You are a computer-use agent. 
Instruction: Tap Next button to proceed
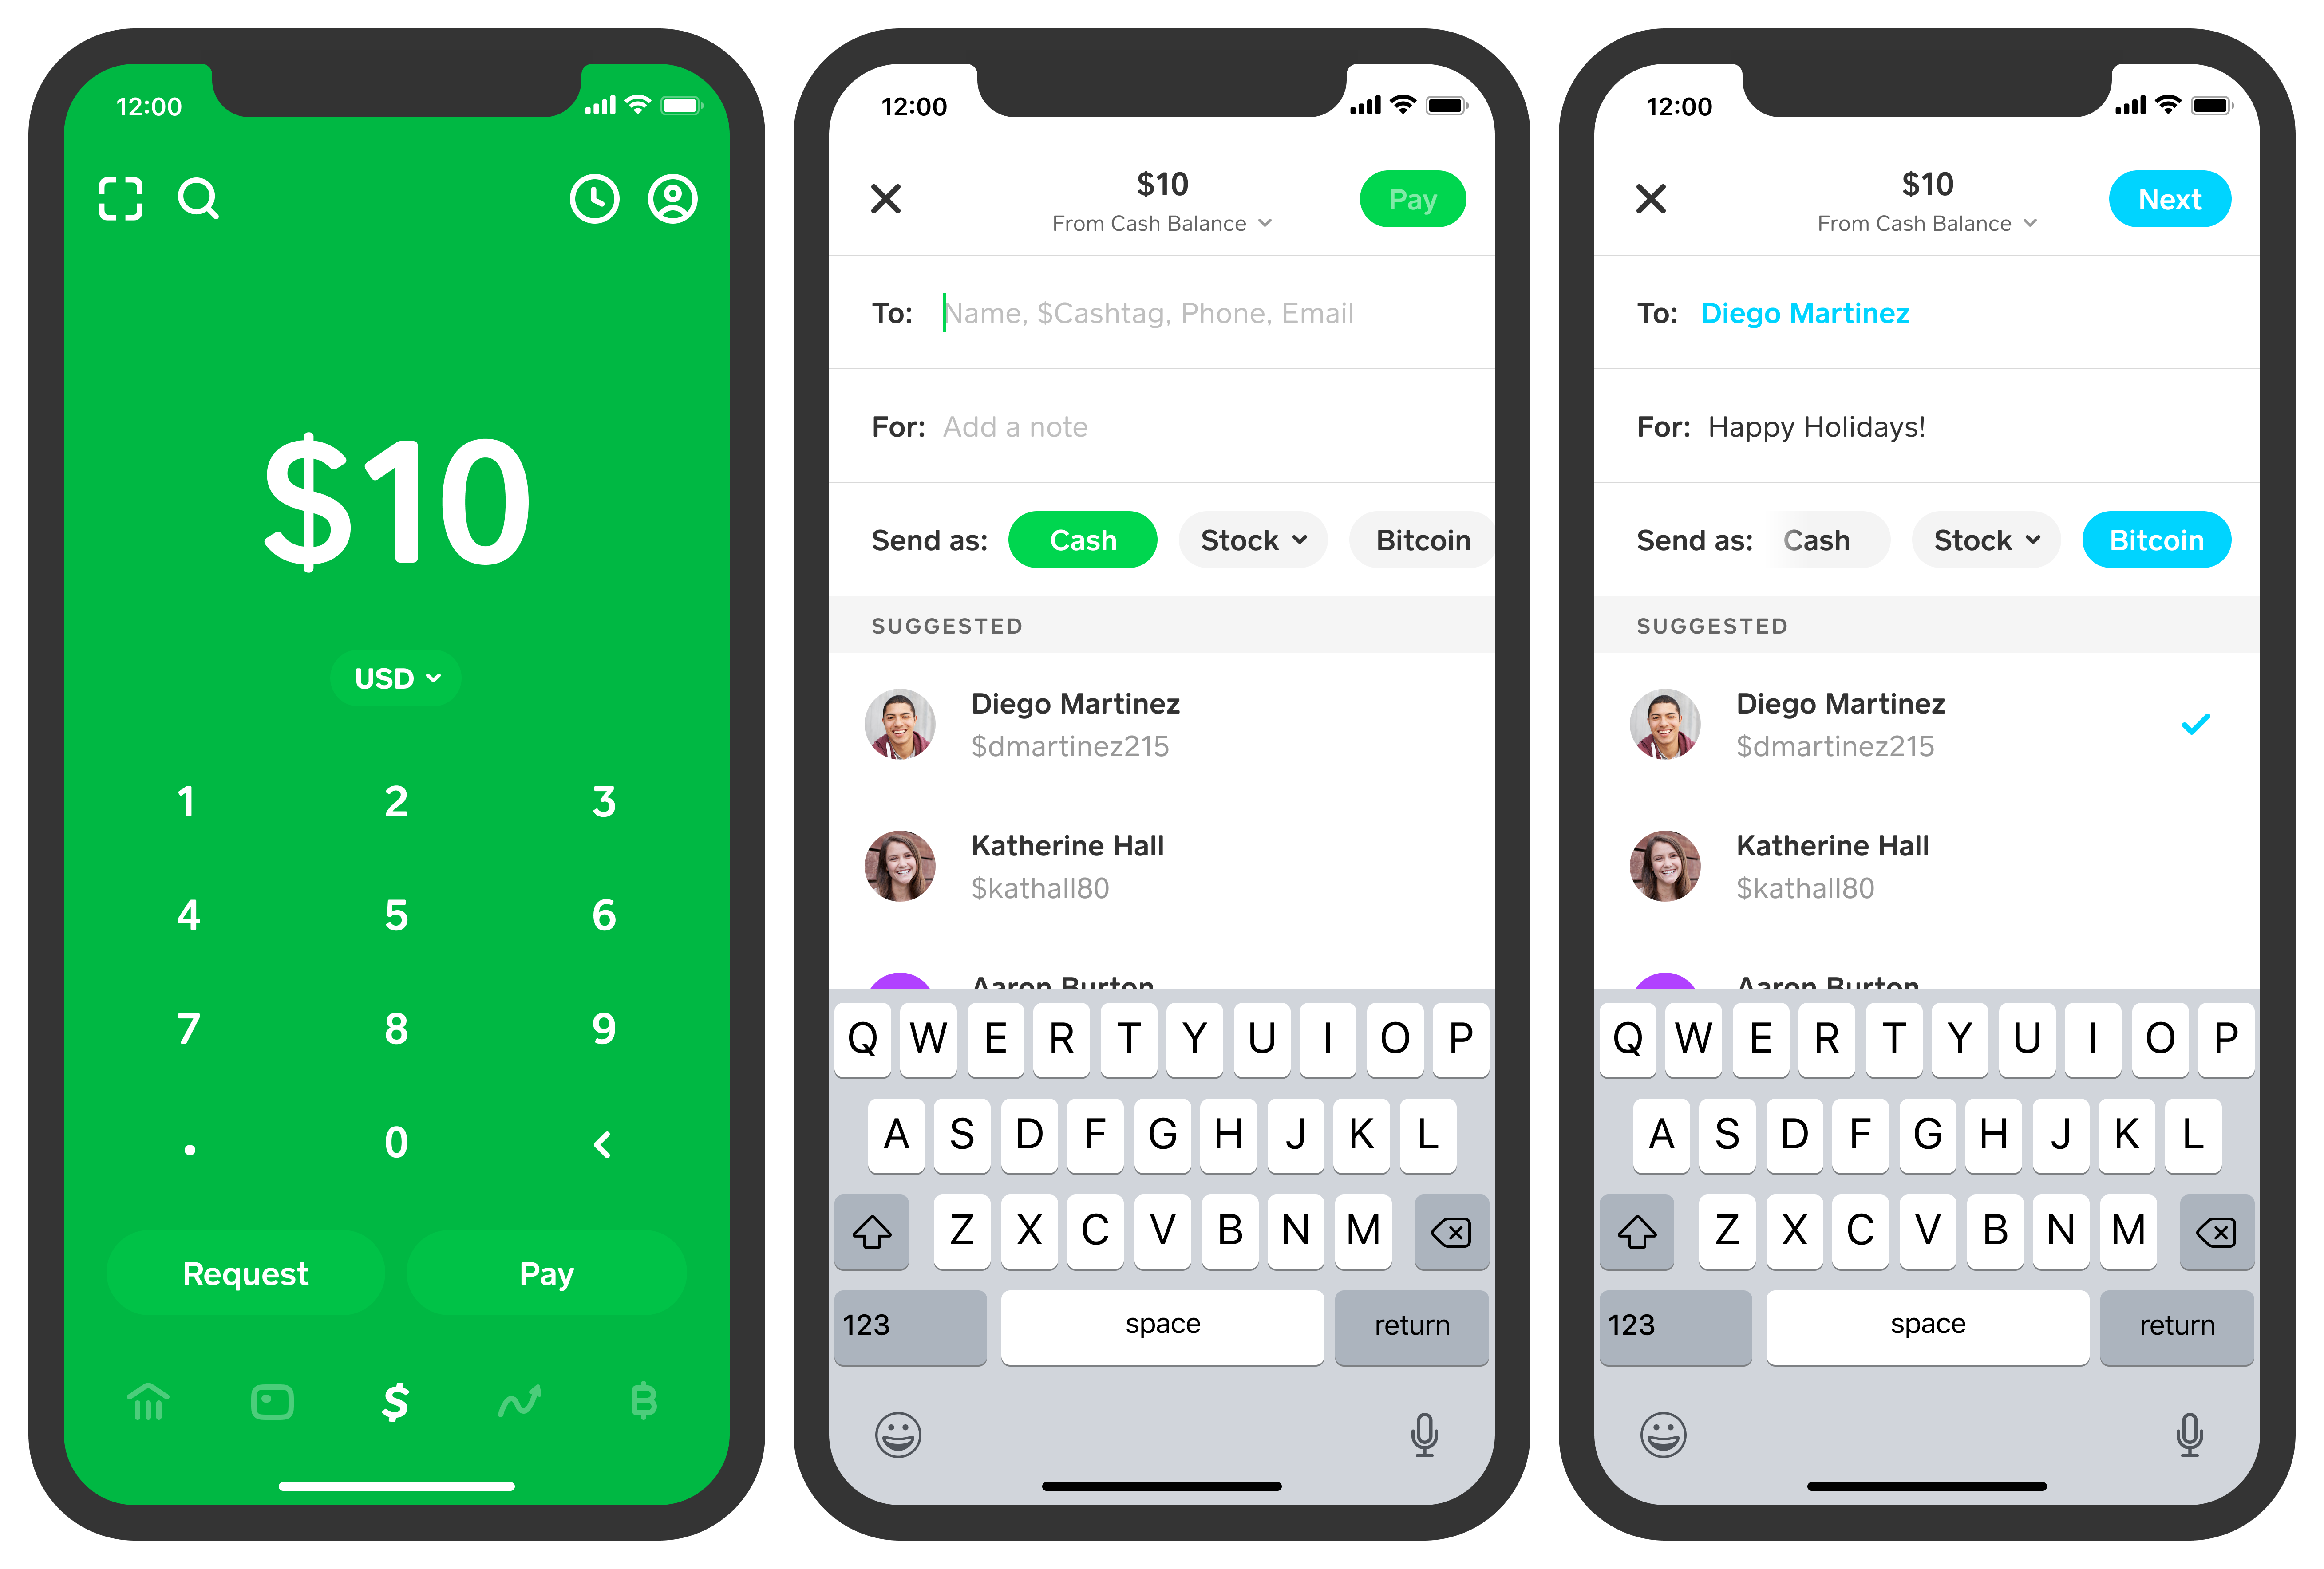(2172, 198)
